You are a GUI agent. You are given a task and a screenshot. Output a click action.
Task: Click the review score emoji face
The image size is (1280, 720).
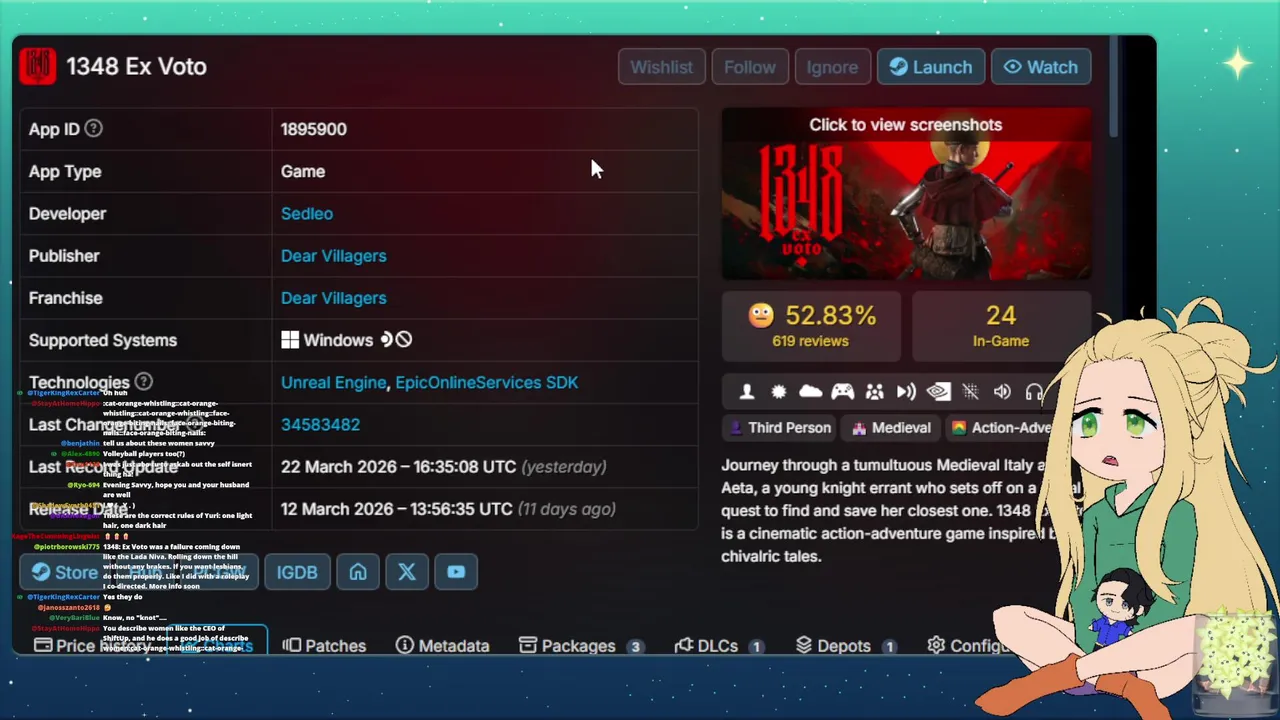point(761,316)
